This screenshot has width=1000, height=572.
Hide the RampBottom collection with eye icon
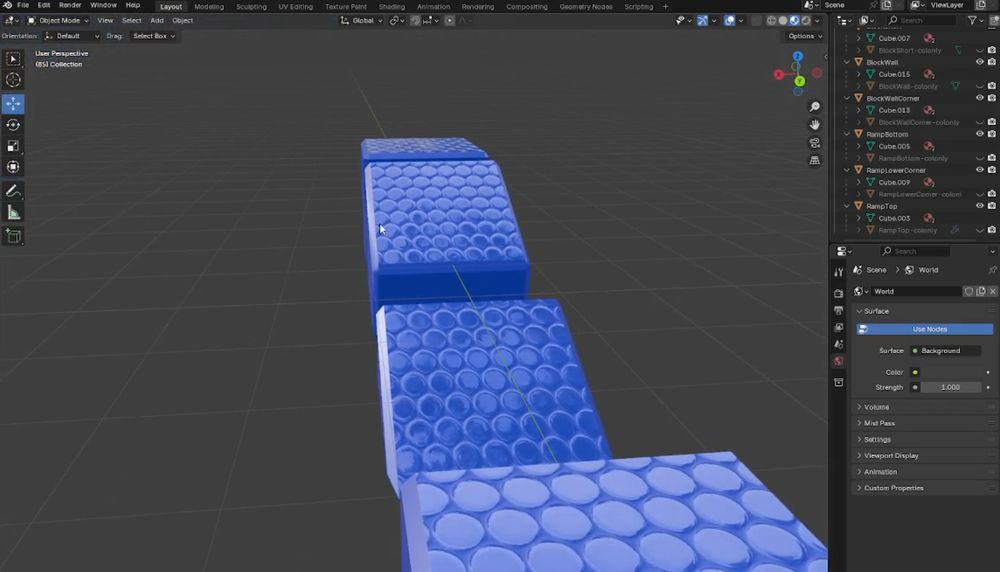tap(980, 134)
